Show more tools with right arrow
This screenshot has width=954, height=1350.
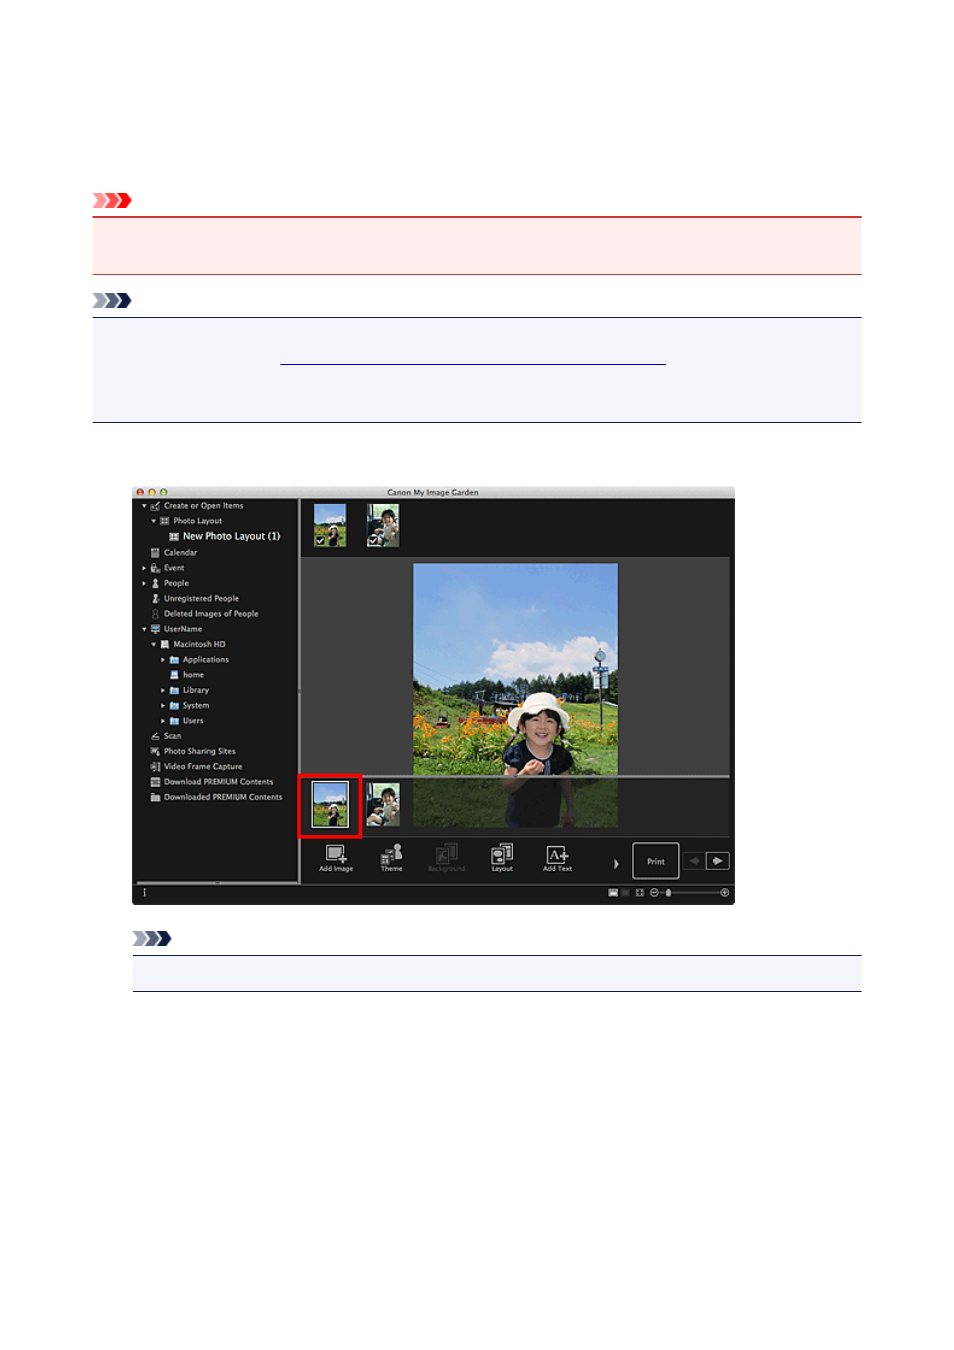616,863
